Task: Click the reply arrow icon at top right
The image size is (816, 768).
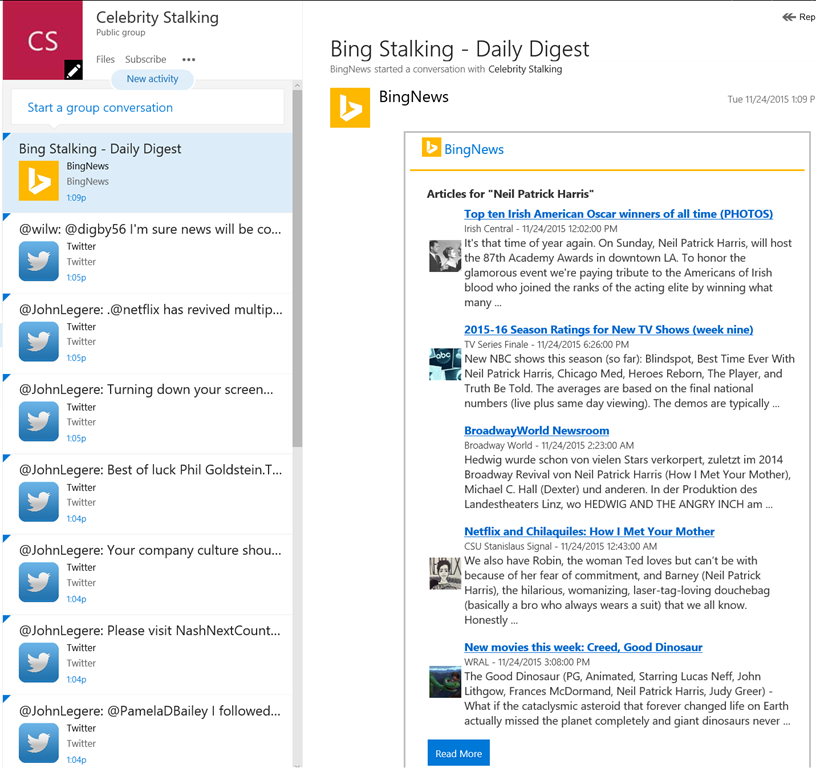Action: [789, 17]
